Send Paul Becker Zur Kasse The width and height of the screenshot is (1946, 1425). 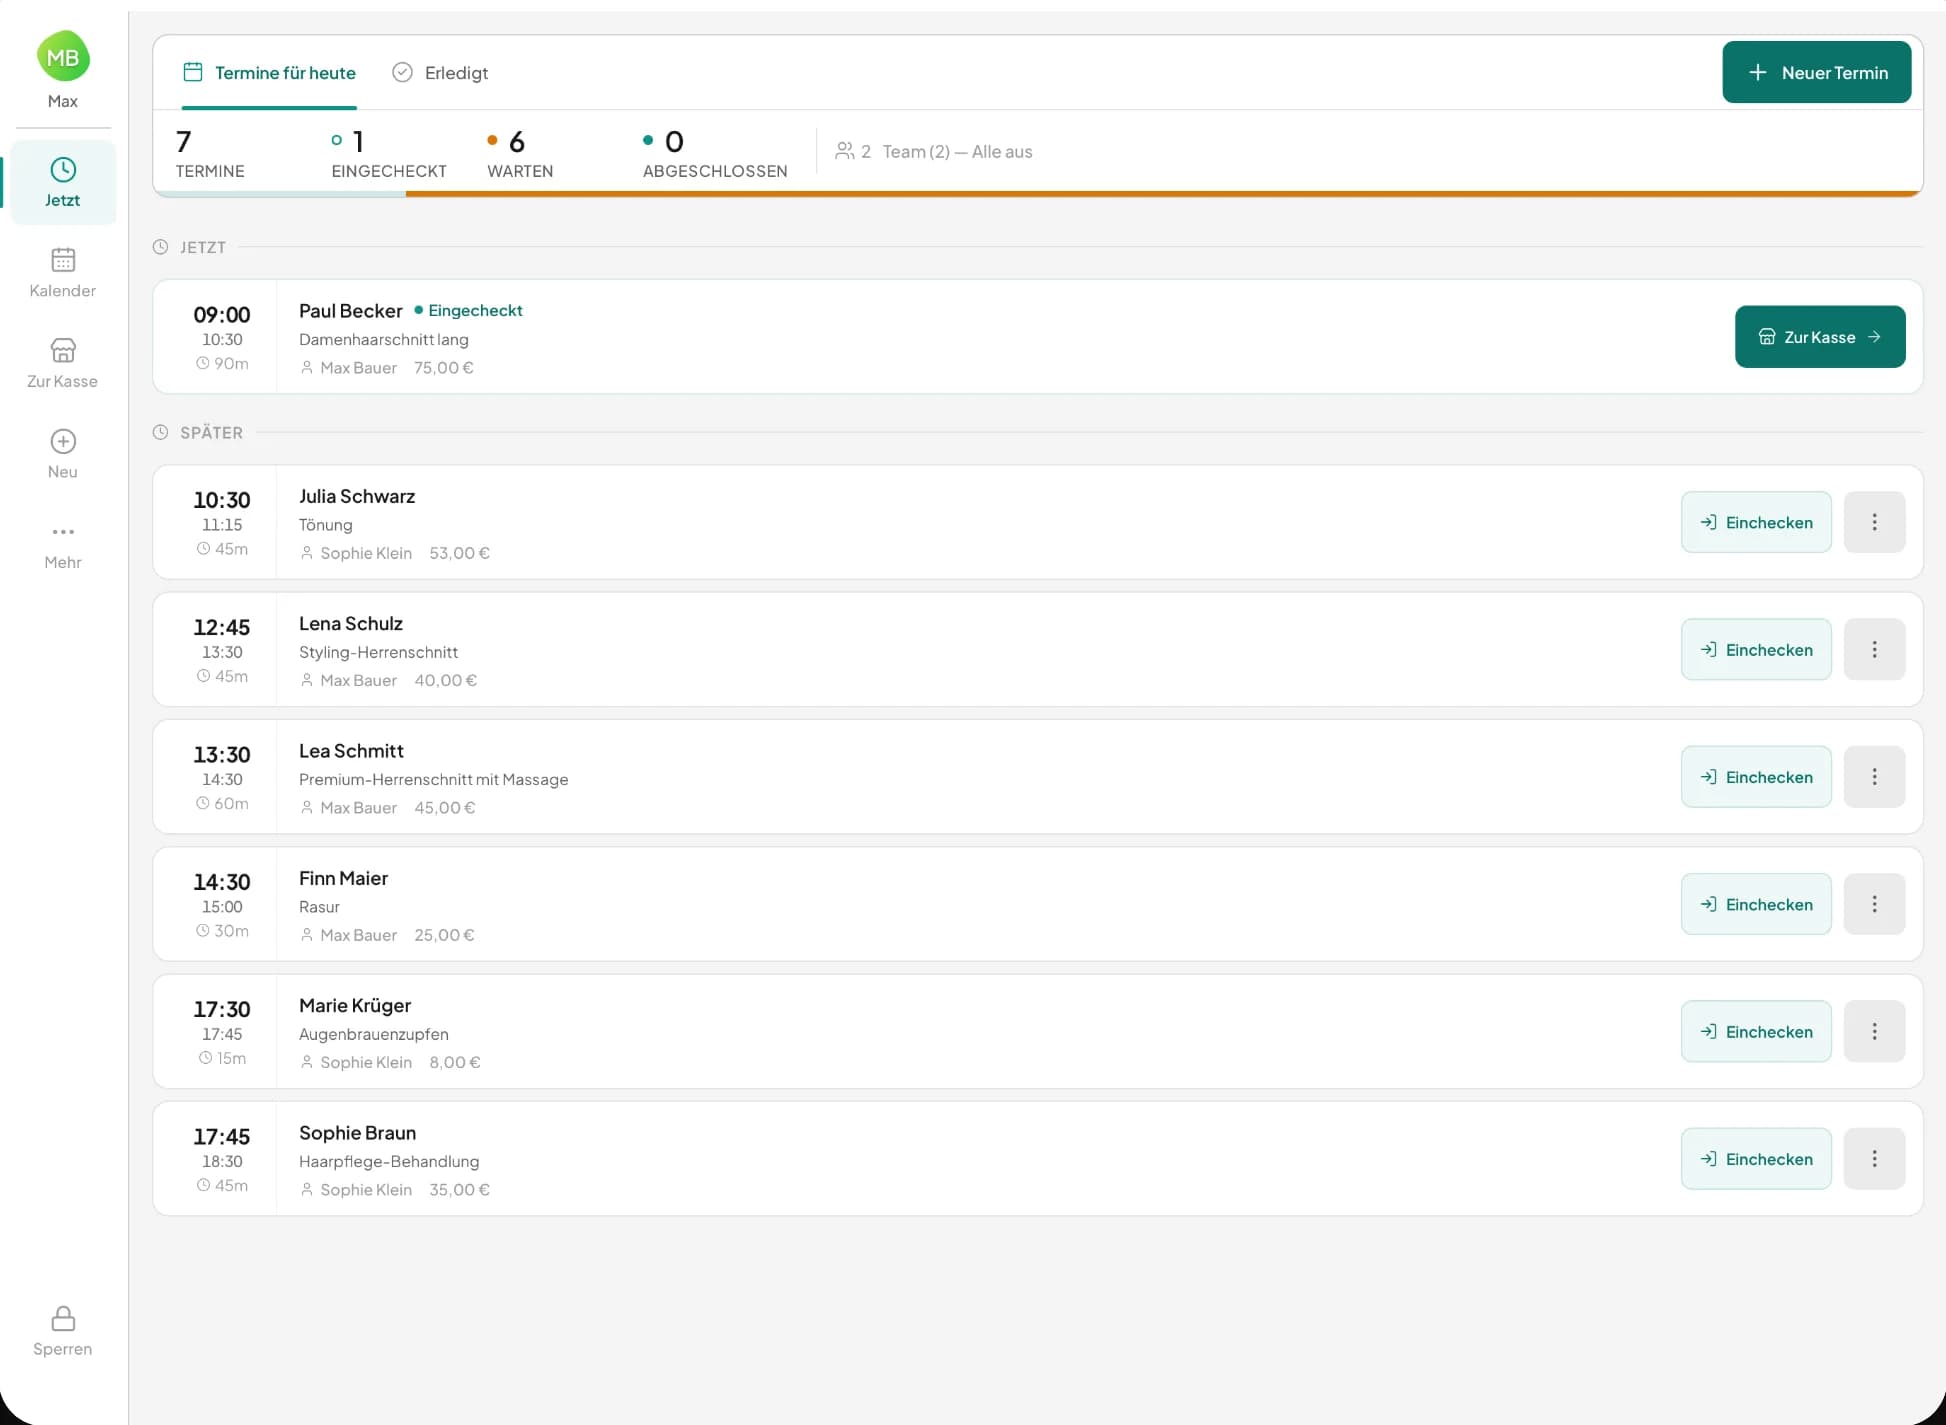(1820, 337)
